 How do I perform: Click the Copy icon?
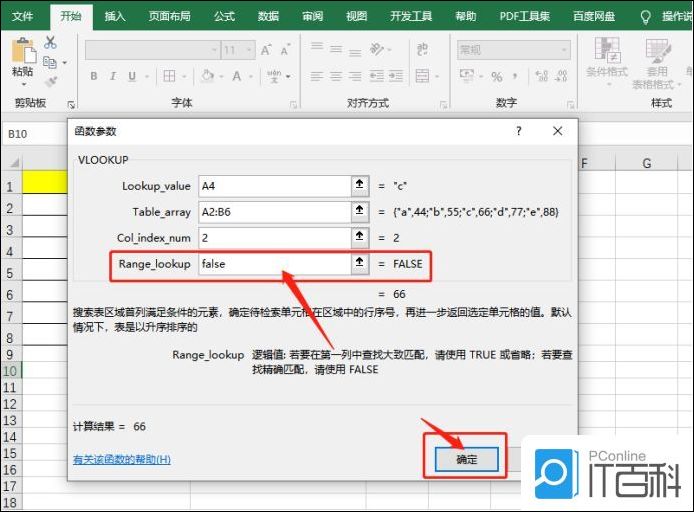tap(50, 62)
